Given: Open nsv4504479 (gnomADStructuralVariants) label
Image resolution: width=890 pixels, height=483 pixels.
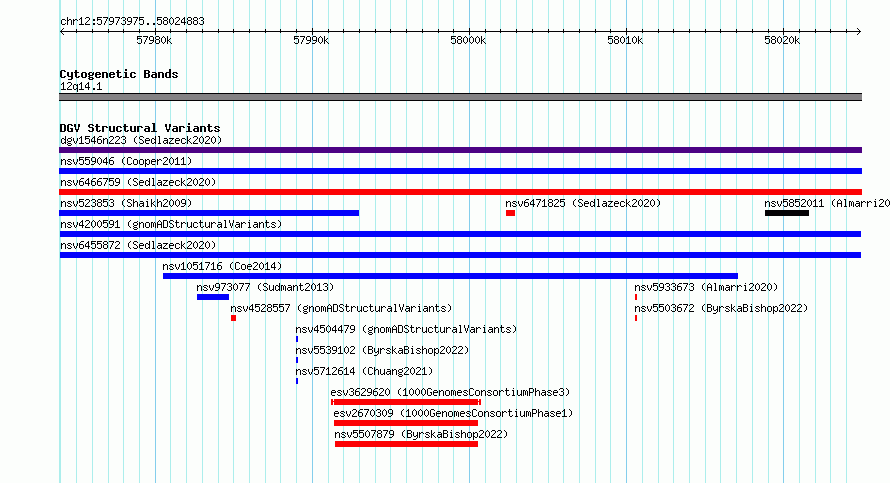Looking at the screenshot, I should click(406, 329).
